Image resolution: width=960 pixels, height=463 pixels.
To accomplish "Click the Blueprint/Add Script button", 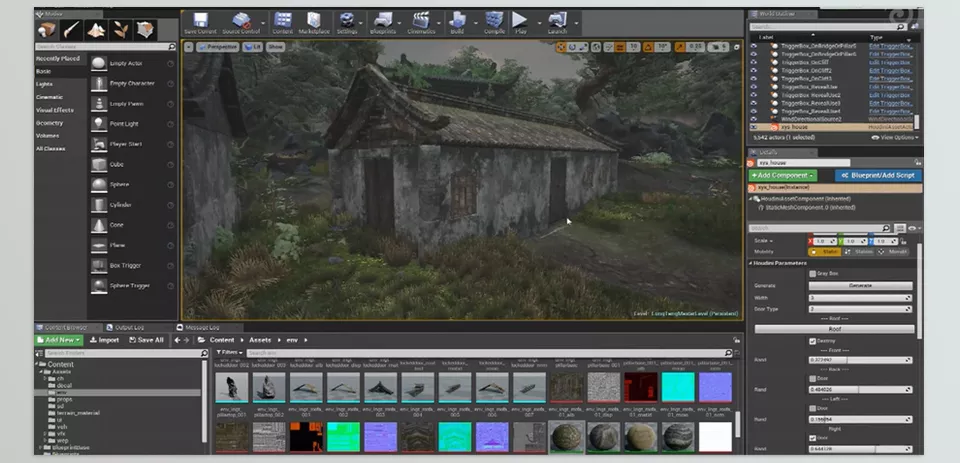I will click(878, 175).
